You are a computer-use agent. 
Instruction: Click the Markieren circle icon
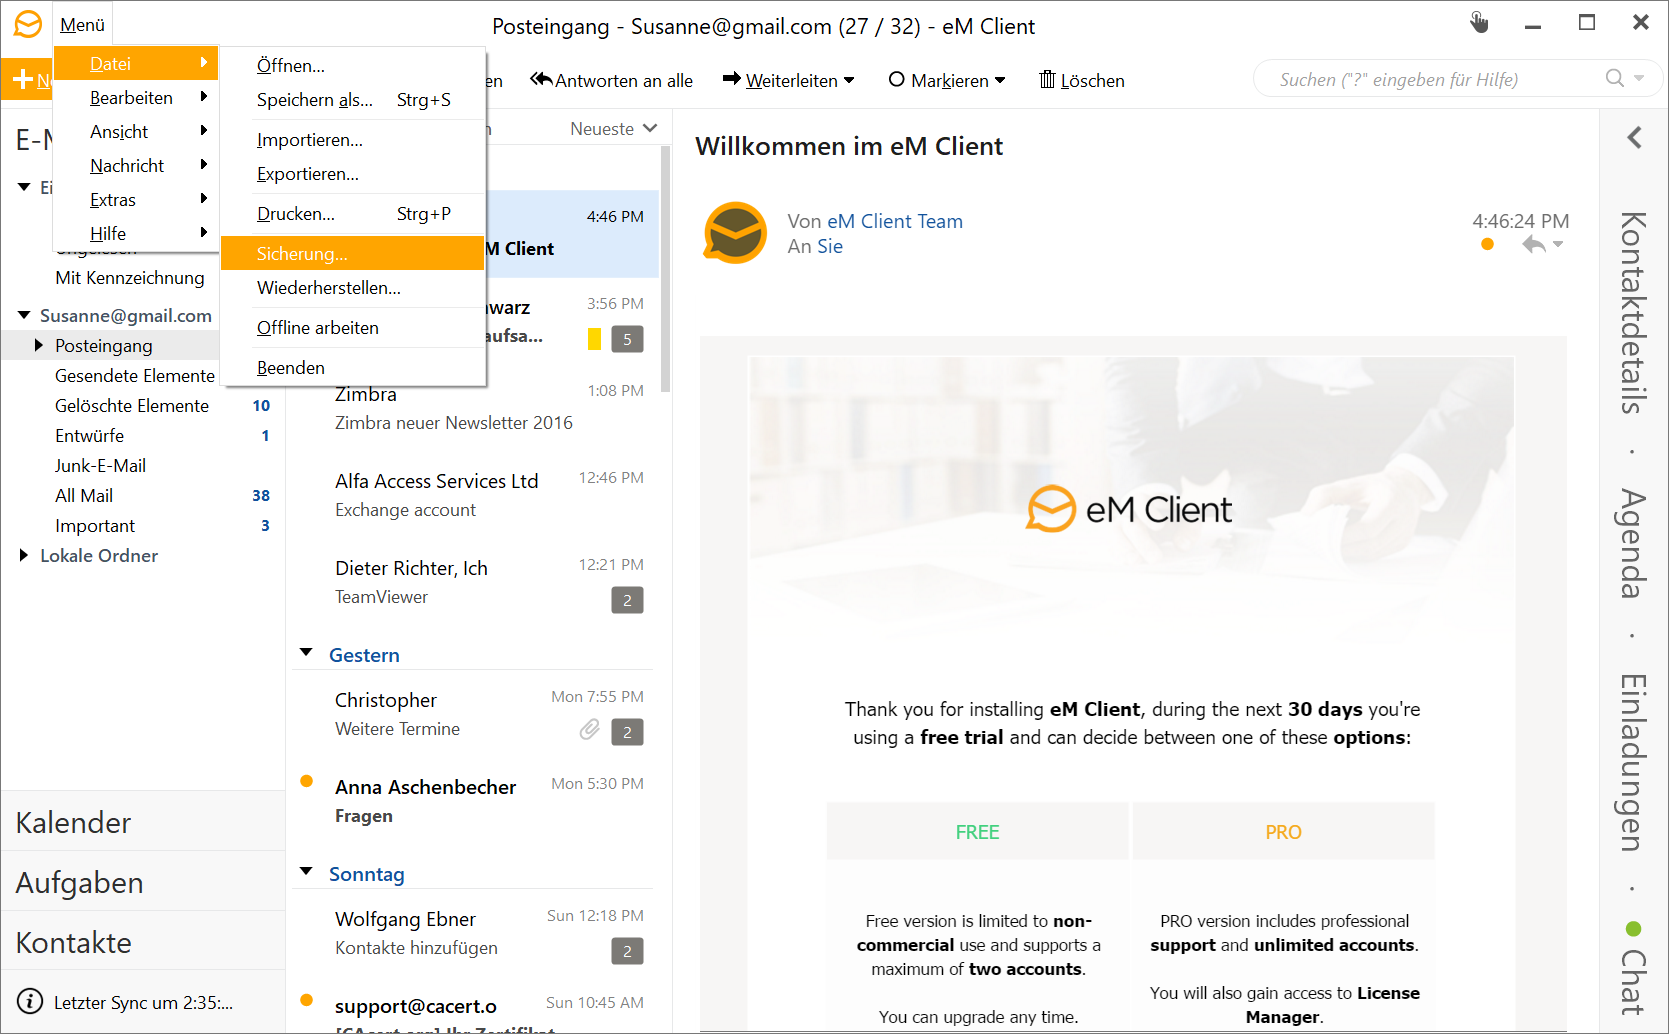pos(897,79)
